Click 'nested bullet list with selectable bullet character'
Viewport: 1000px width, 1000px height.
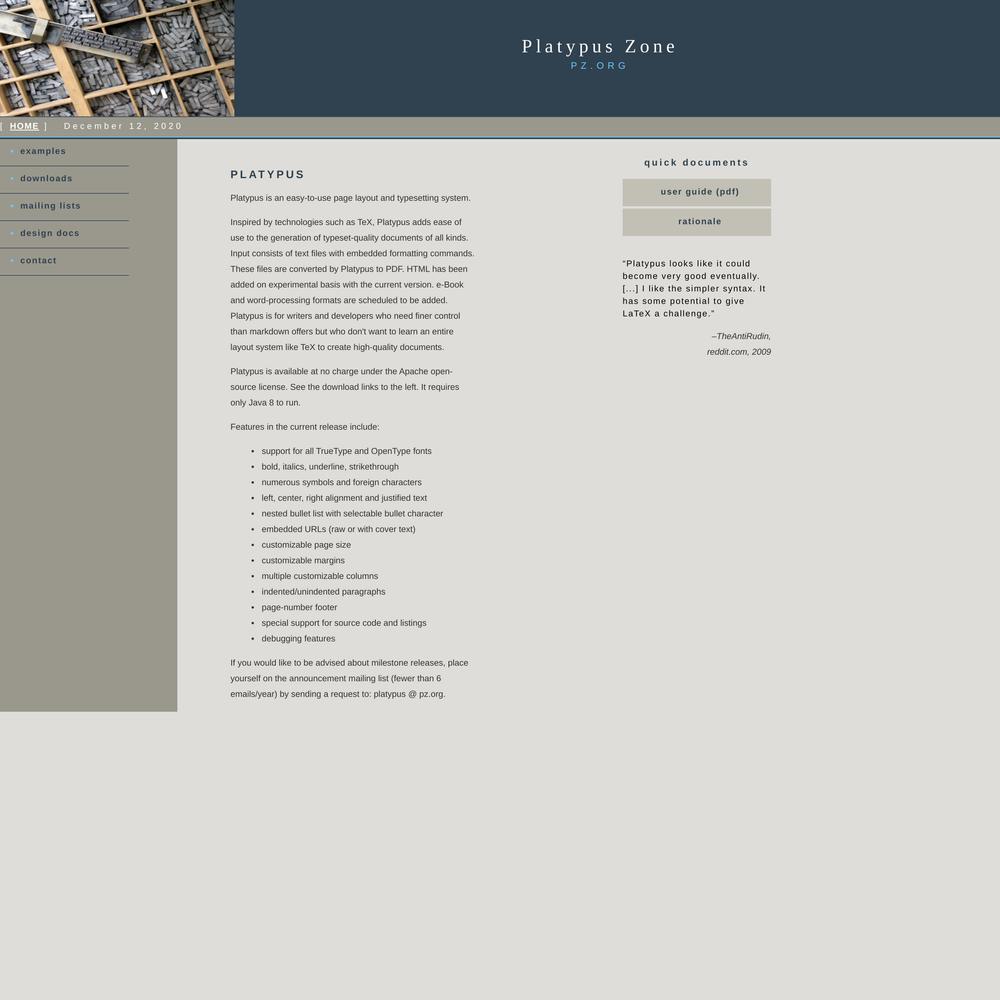[x=352, y=513]
